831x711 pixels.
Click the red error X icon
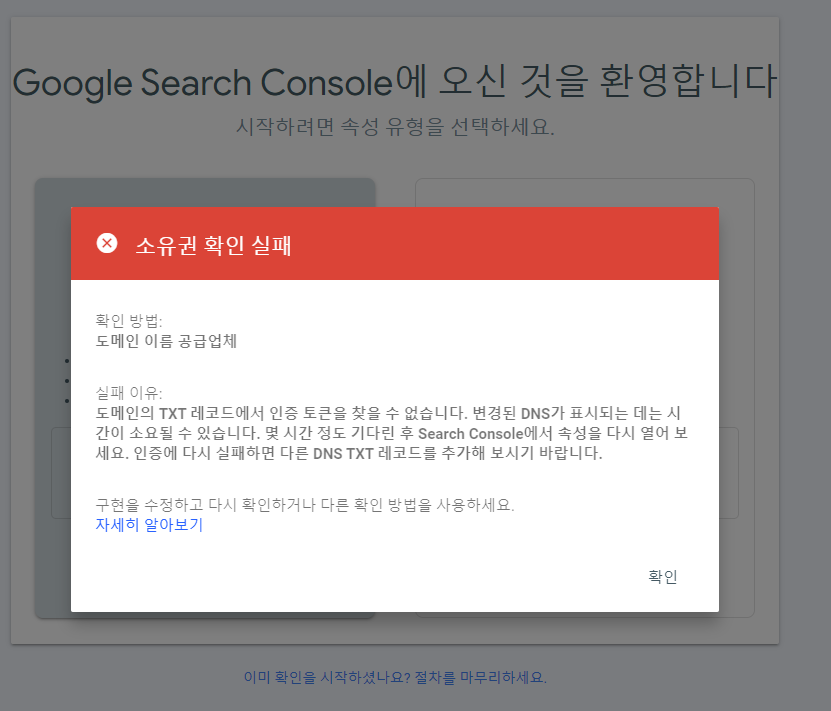[107, 243]
